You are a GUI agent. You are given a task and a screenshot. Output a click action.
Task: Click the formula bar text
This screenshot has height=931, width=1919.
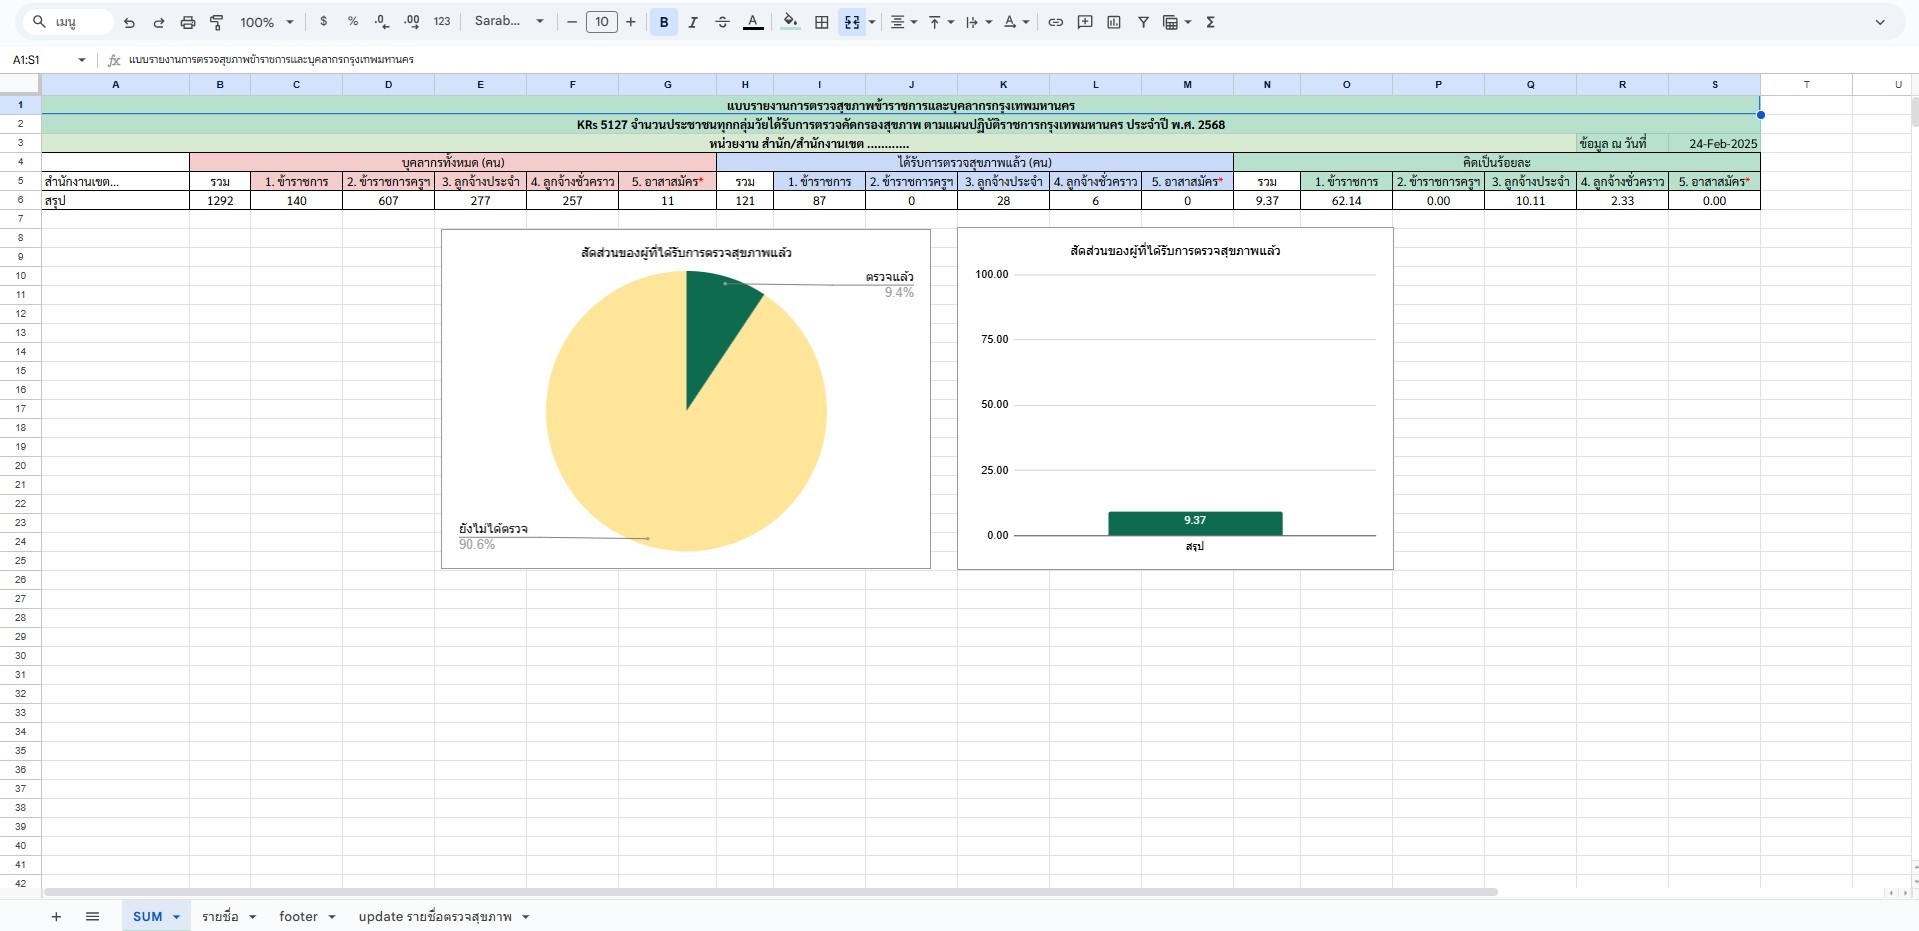pos(271,60)
